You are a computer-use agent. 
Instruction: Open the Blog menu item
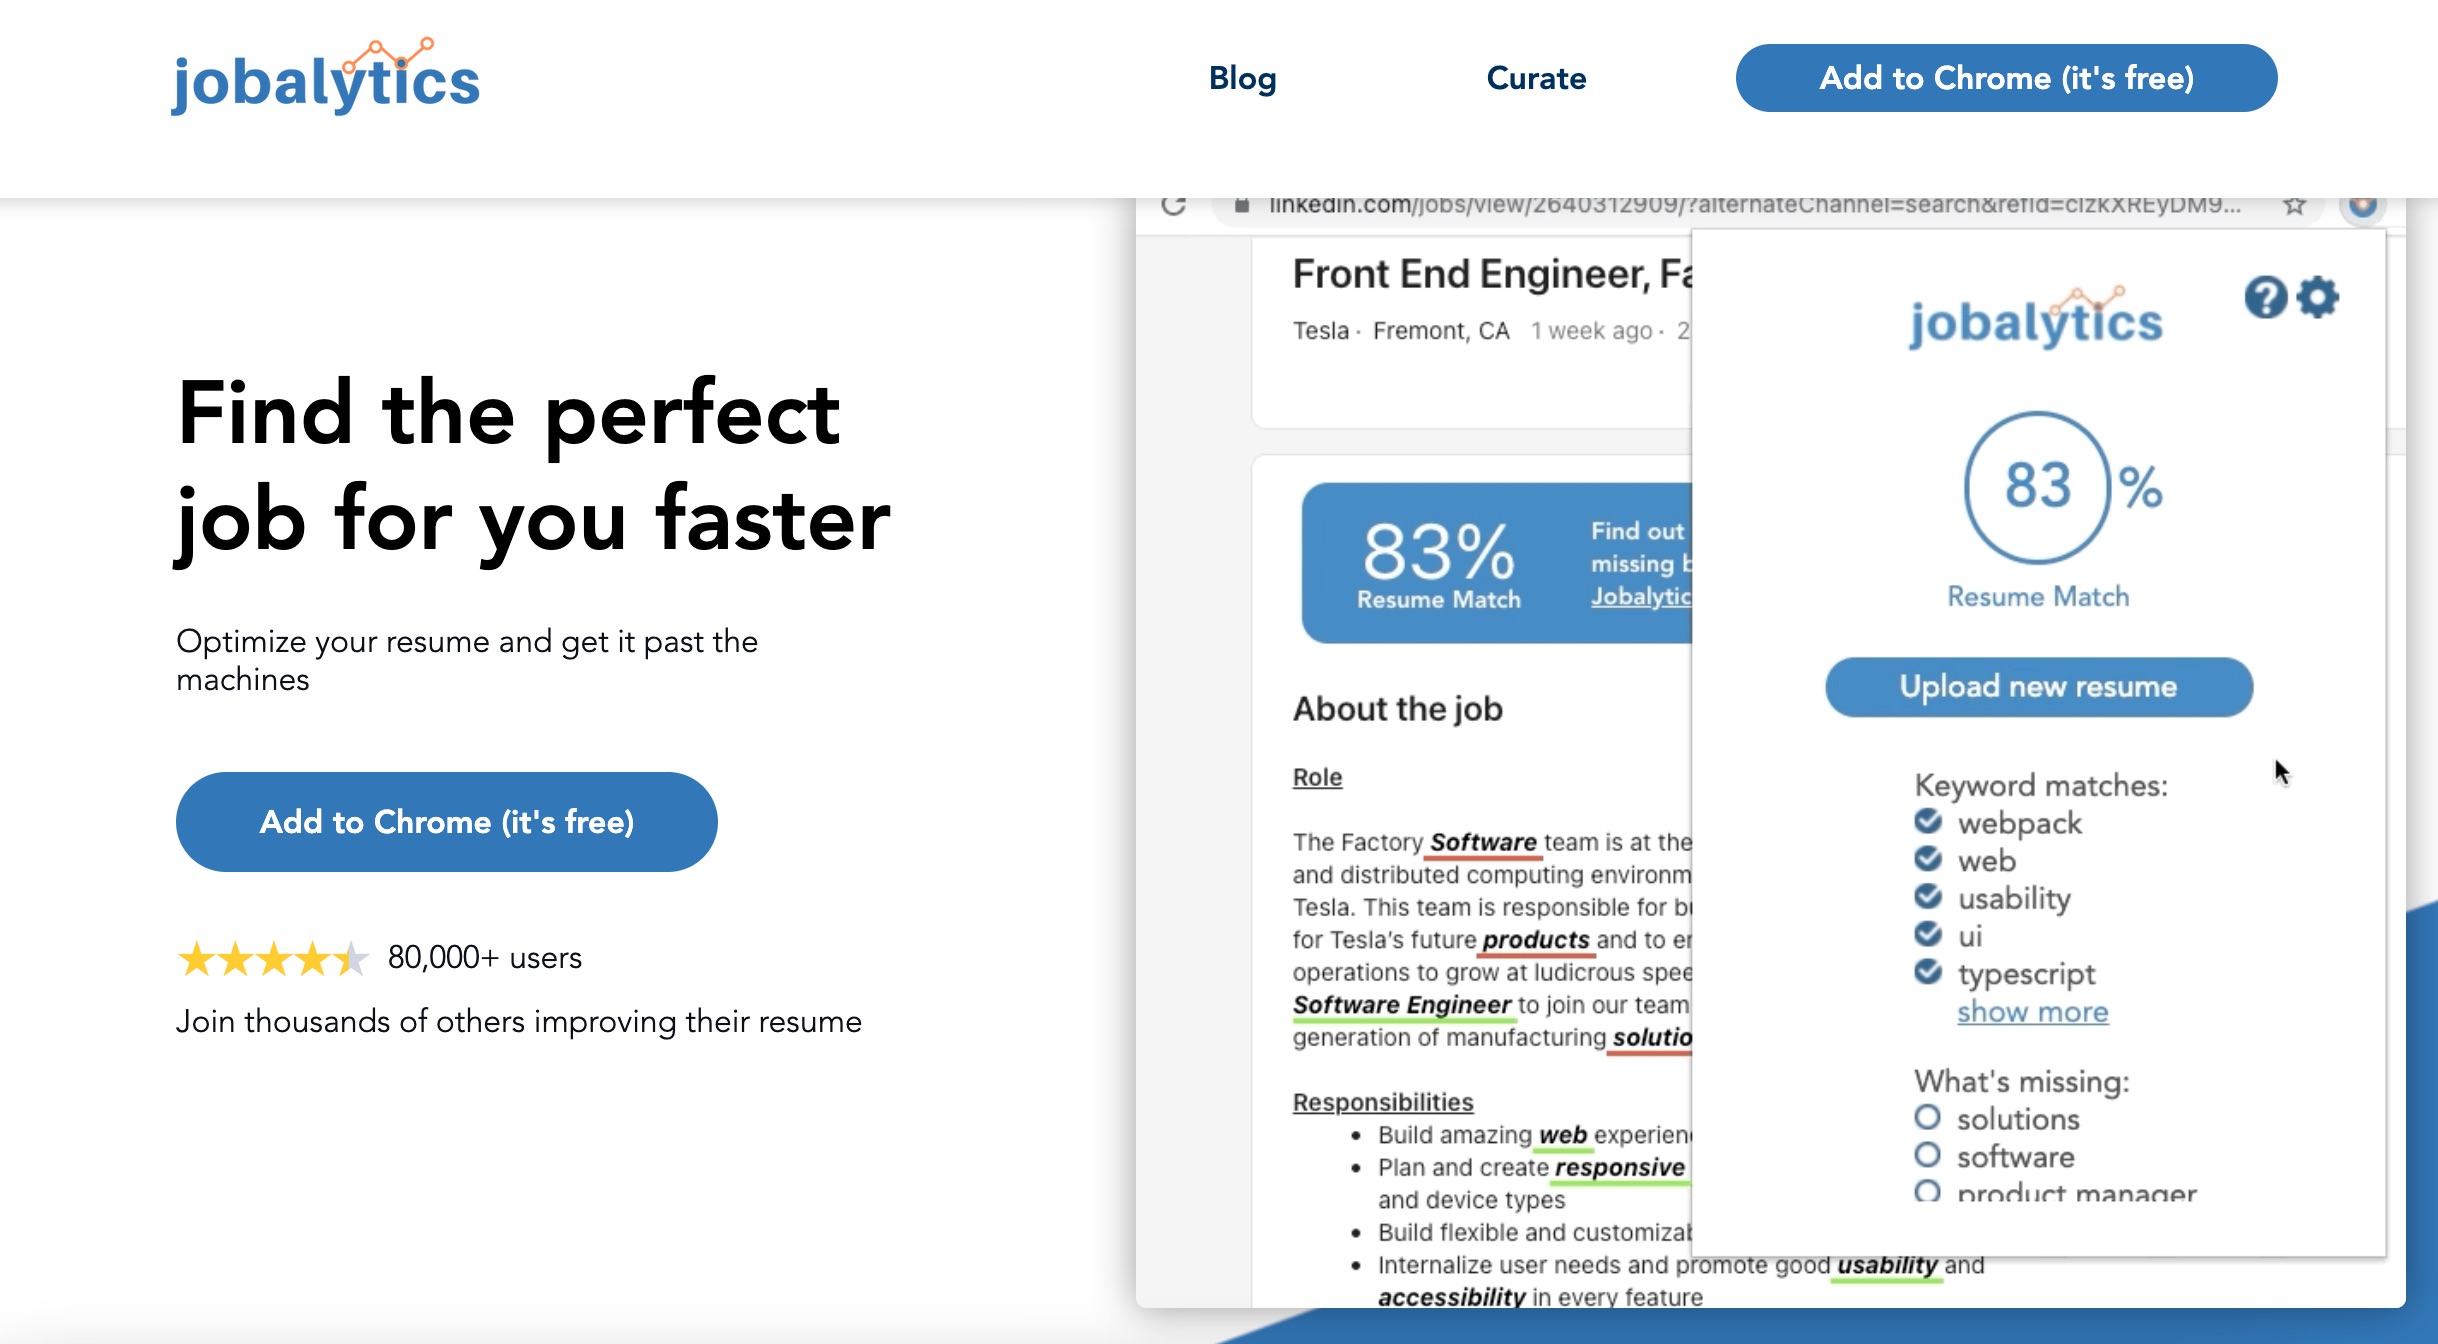point(1242,78)
